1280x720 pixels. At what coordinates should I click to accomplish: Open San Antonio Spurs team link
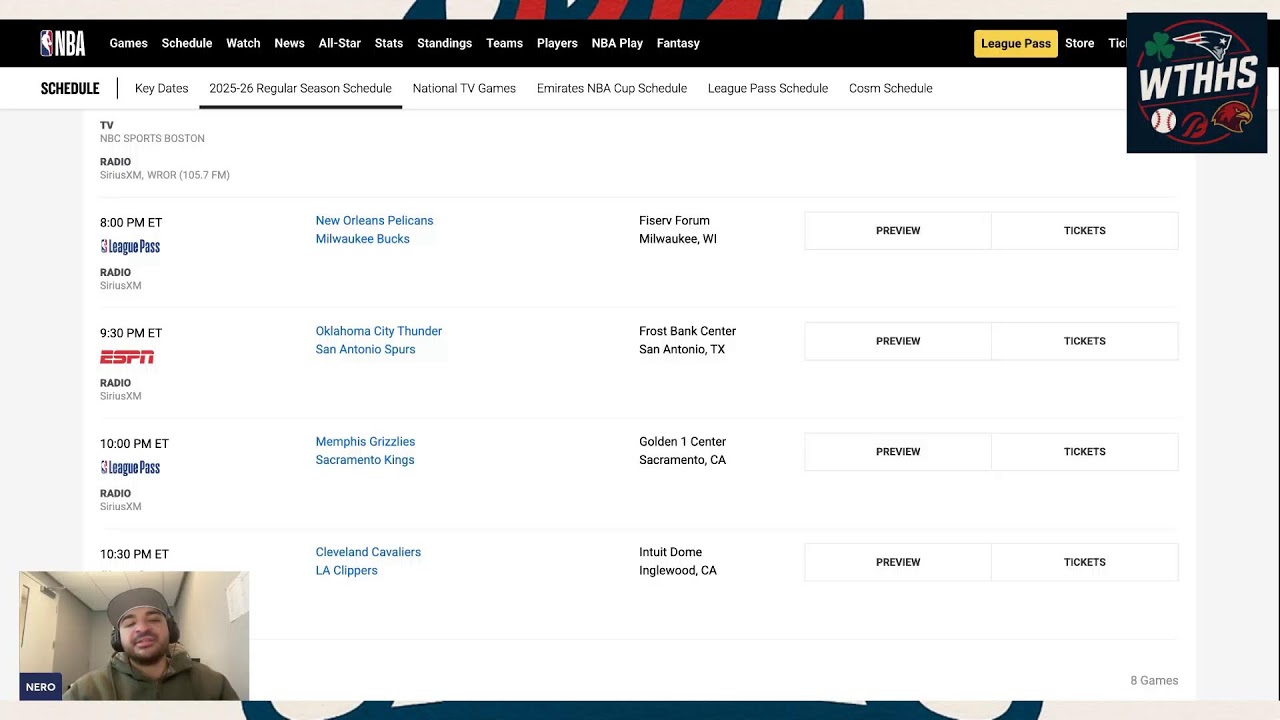tap(365, 349)
